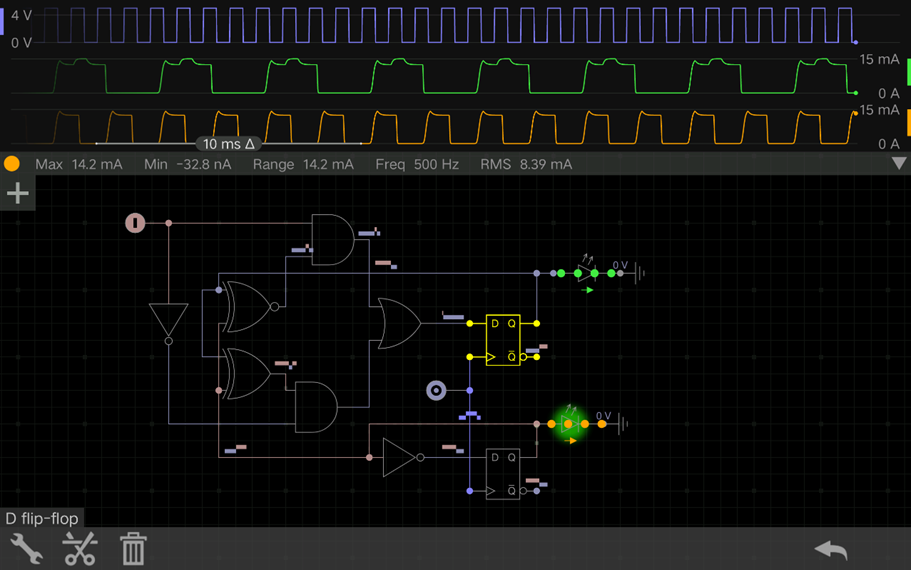Viewport: 911px width, 570px height.
Task: Select the glowing orange LED
Action: click(x=569, y=424)
